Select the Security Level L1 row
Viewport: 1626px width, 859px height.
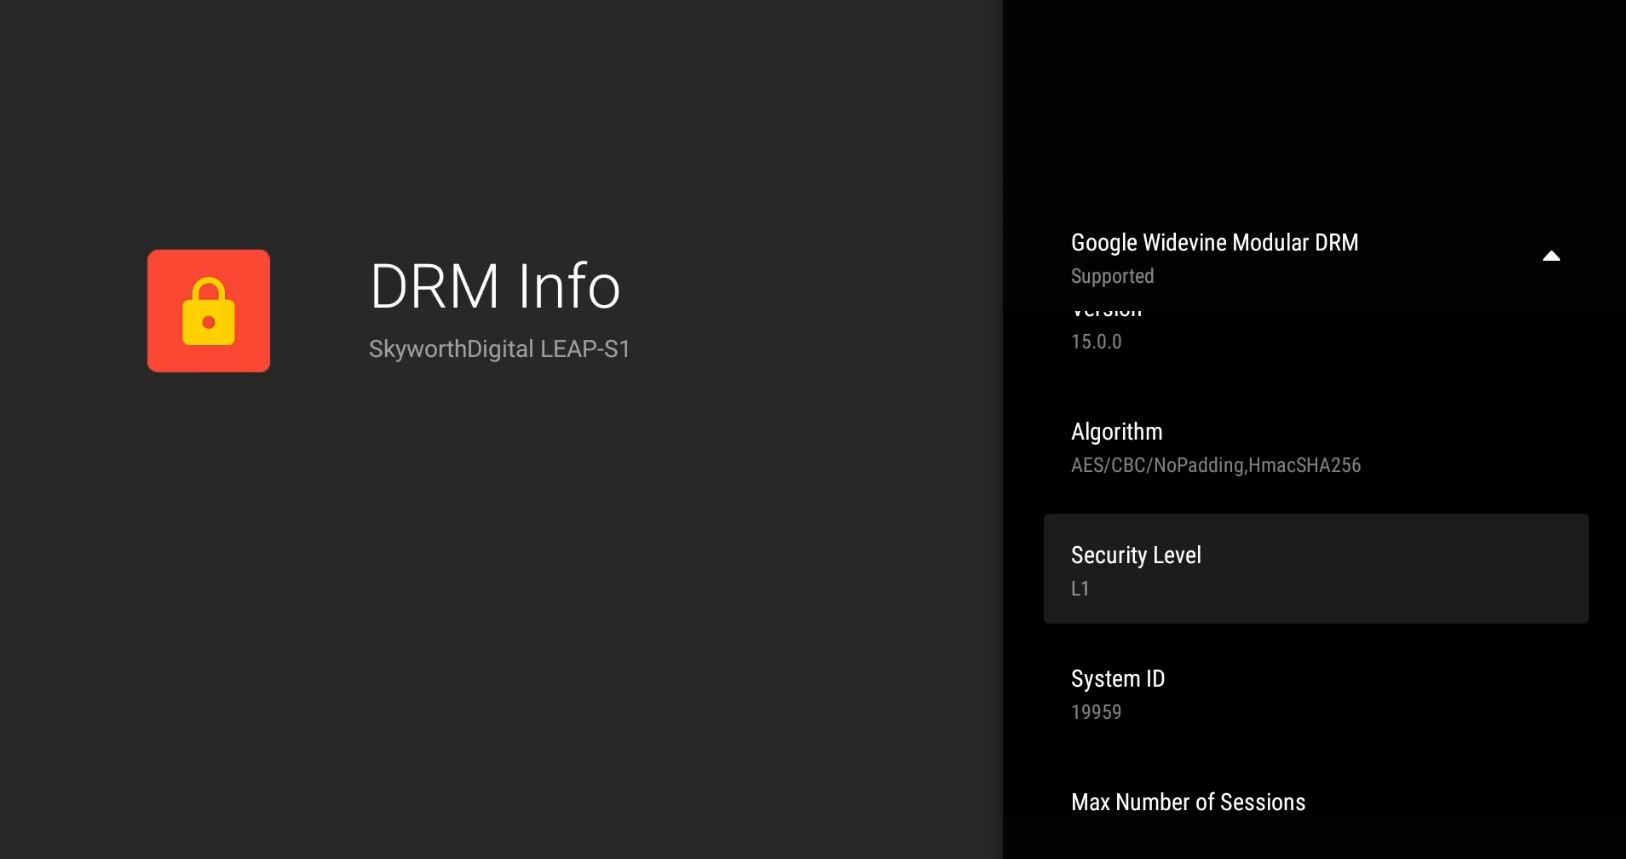click(1316, 569)
